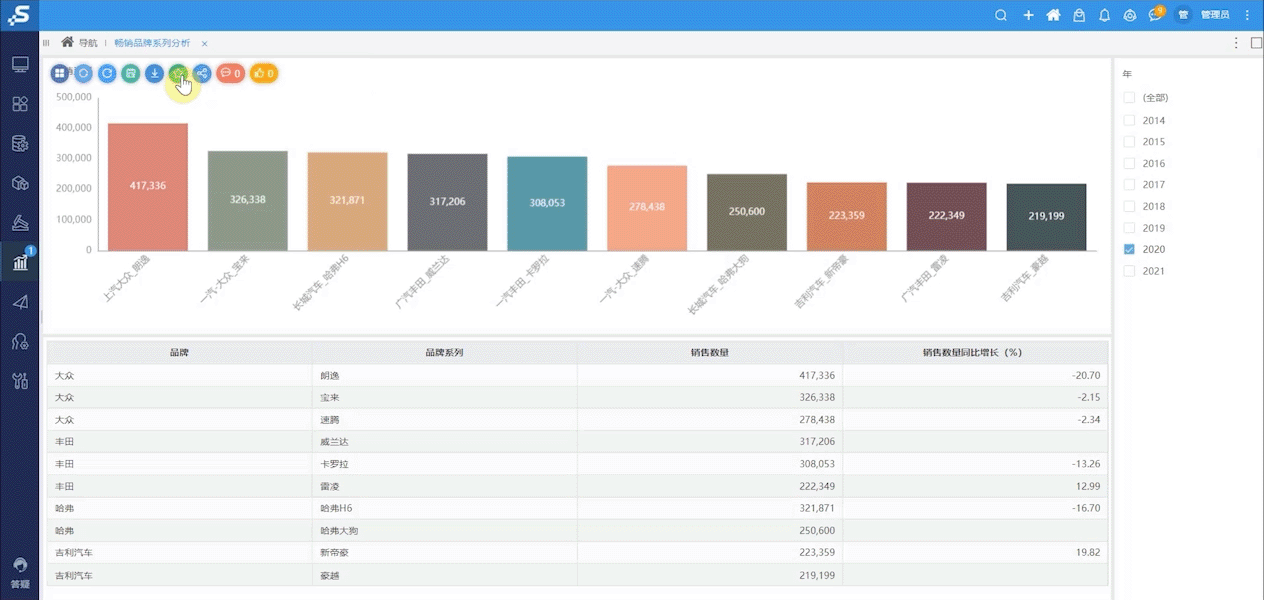This screenshot has width=1264, height=600.
Task: Click the dark blue grid layout toolbar button
Action: click(x=60, y=73)
